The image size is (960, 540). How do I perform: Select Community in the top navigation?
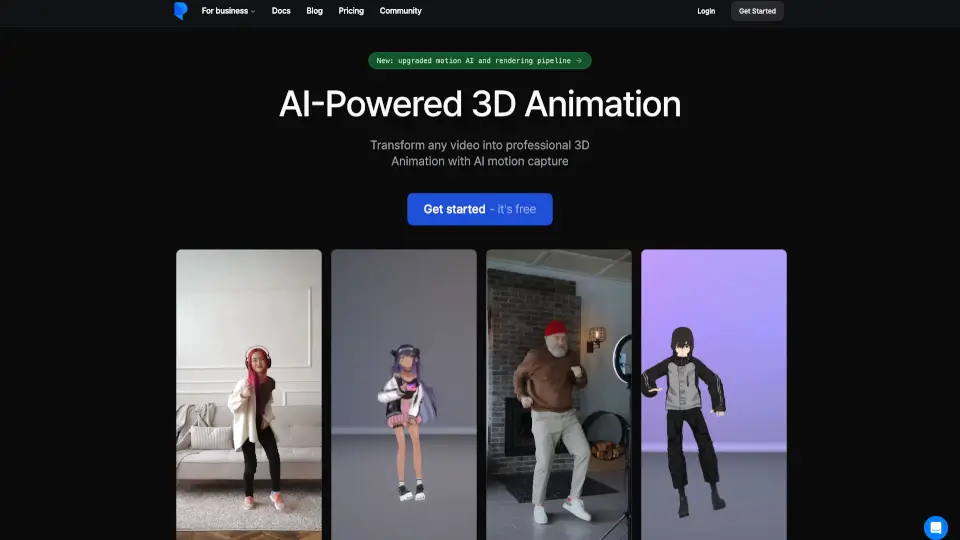point(400,11)
